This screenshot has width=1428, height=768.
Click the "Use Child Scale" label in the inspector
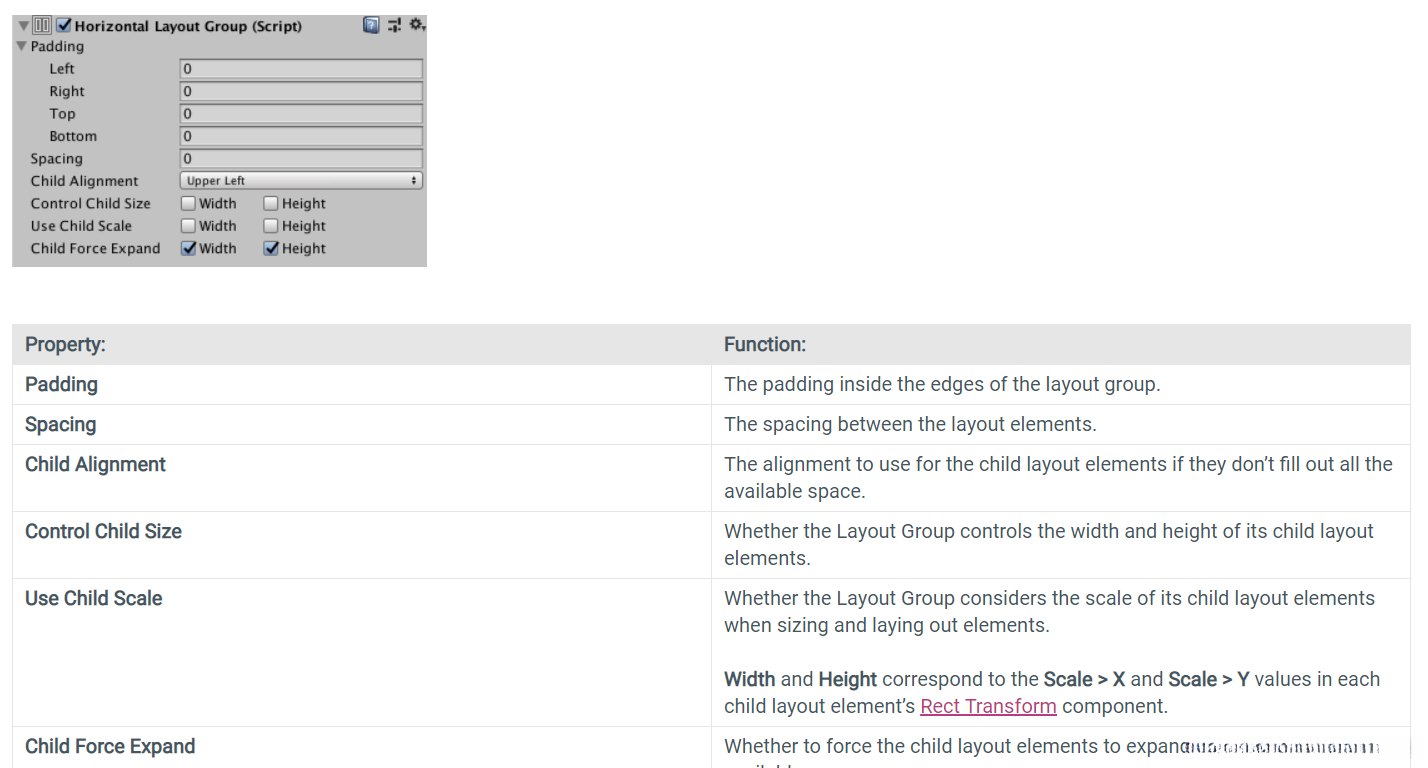tap(81, 226)
